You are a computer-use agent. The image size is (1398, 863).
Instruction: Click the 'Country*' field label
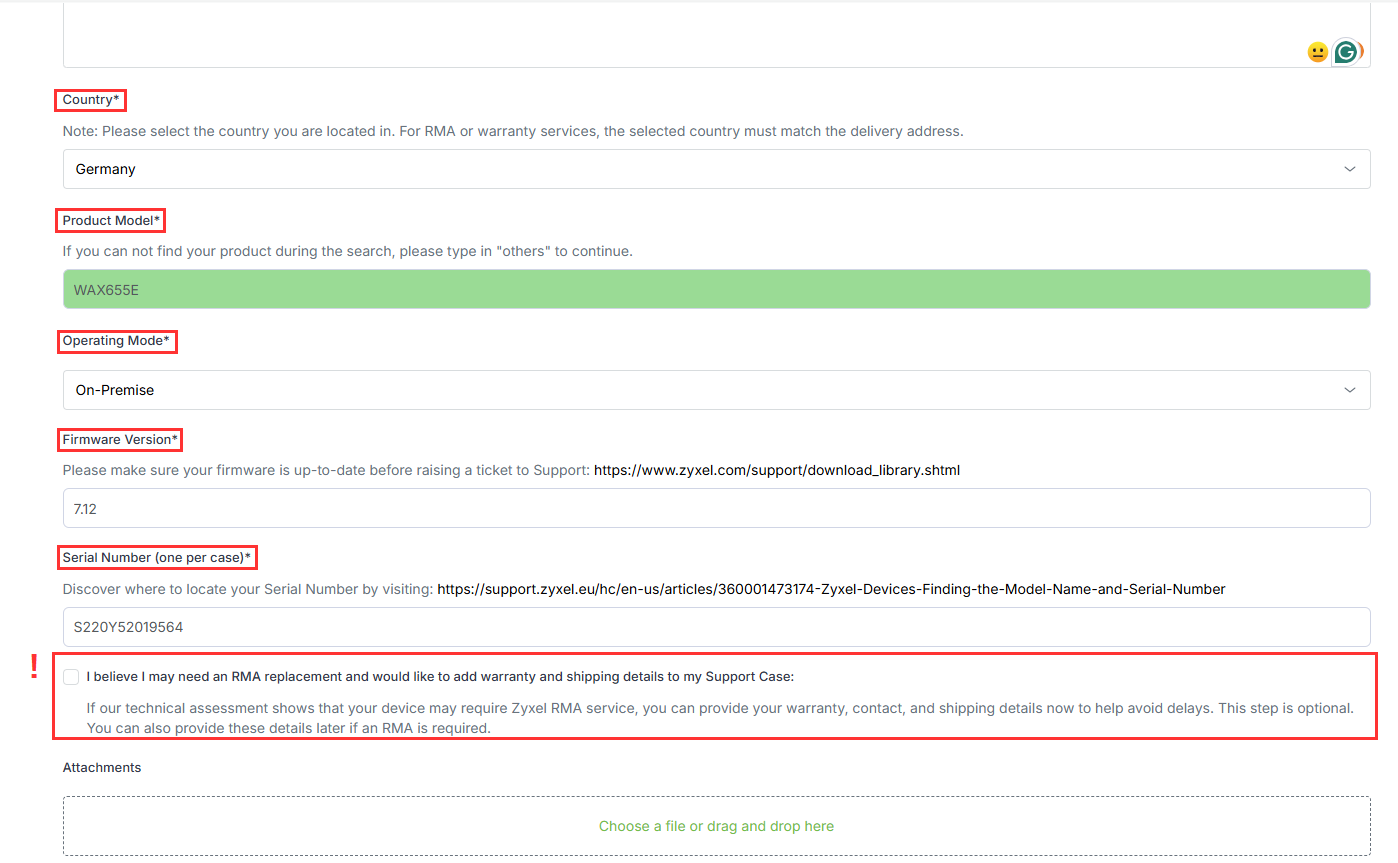point(91,100)
